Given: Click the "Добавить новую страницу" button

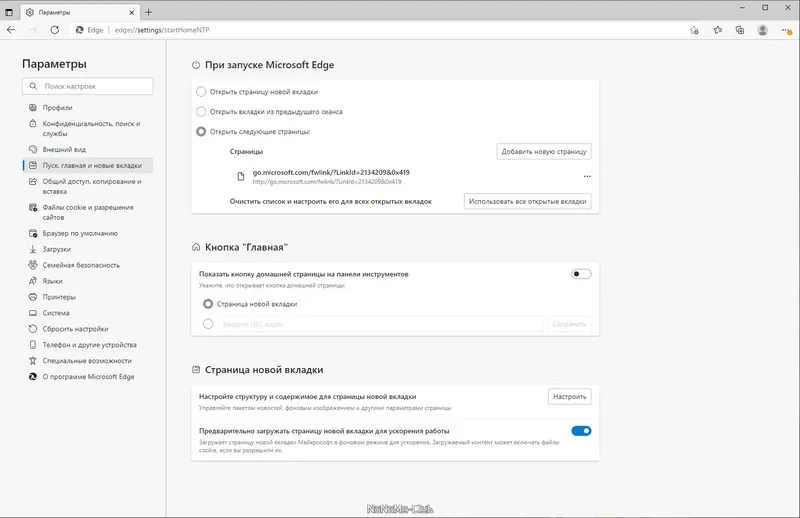Looking at the screenshot, I should tap(544, 152).
